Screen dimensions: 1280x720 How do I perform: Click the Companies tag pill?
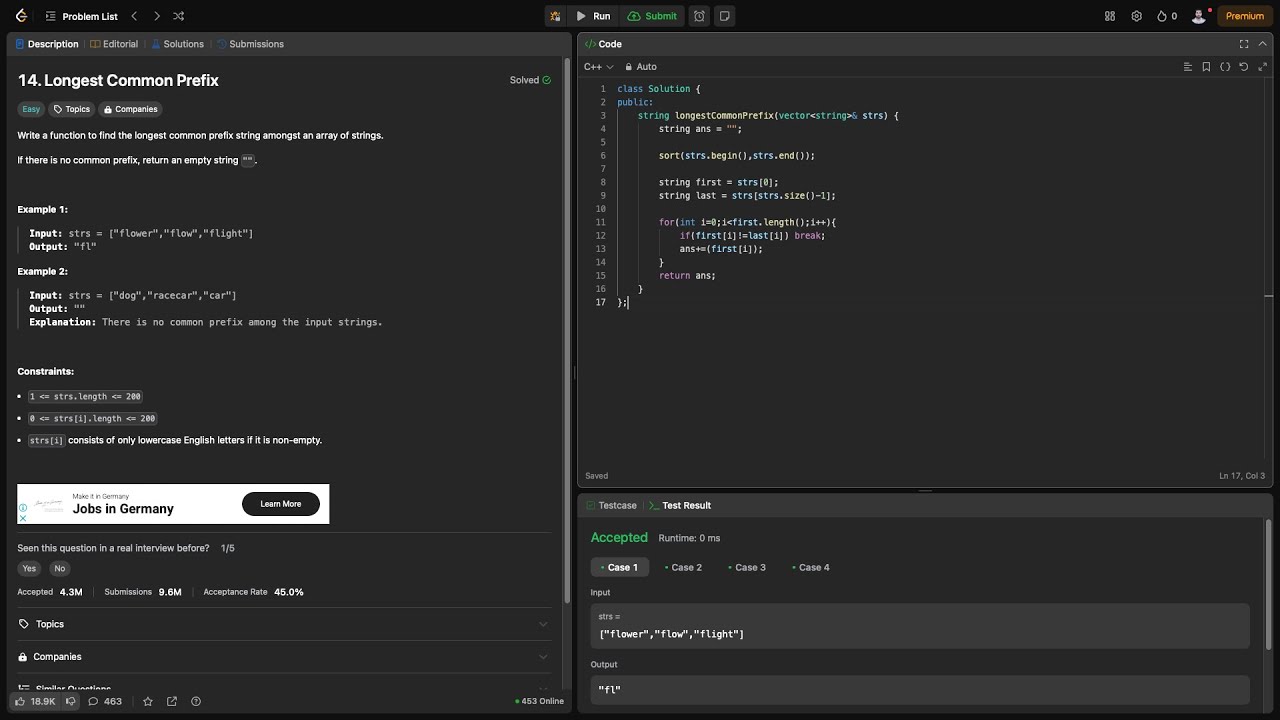pyautogui.click(x=131, y=109)
